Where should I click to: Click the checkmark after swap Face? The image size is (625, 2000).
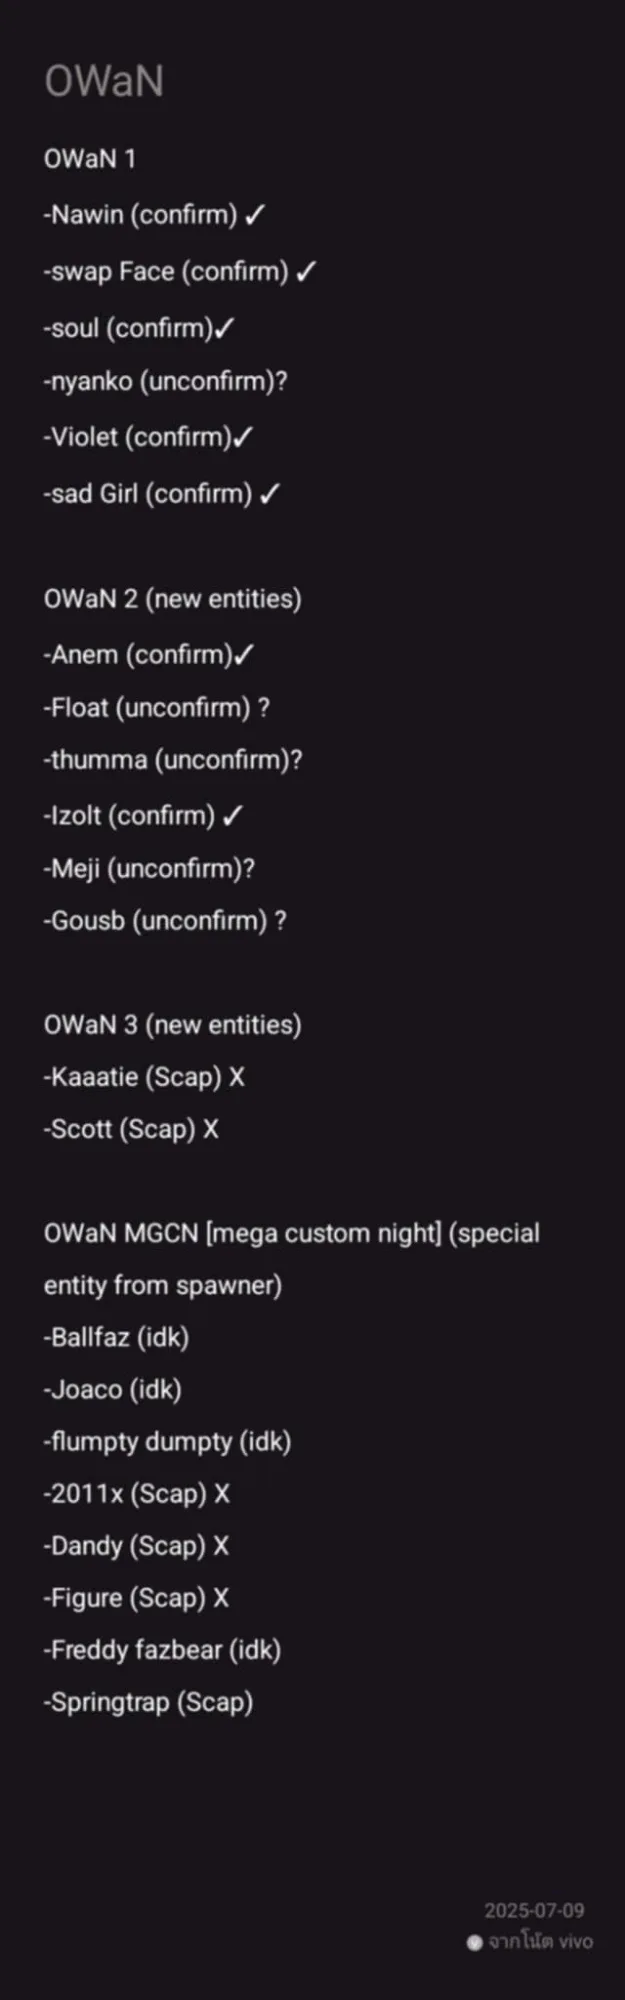click(306, 271)
